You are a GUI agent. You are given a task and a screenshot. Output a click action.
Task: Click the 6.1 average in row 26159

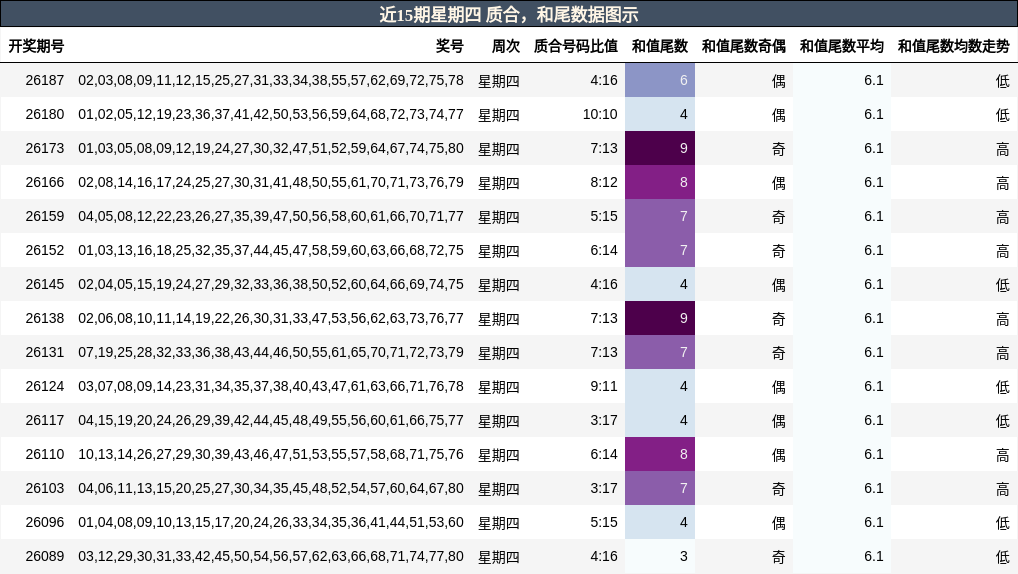click(x=874, y=216)
